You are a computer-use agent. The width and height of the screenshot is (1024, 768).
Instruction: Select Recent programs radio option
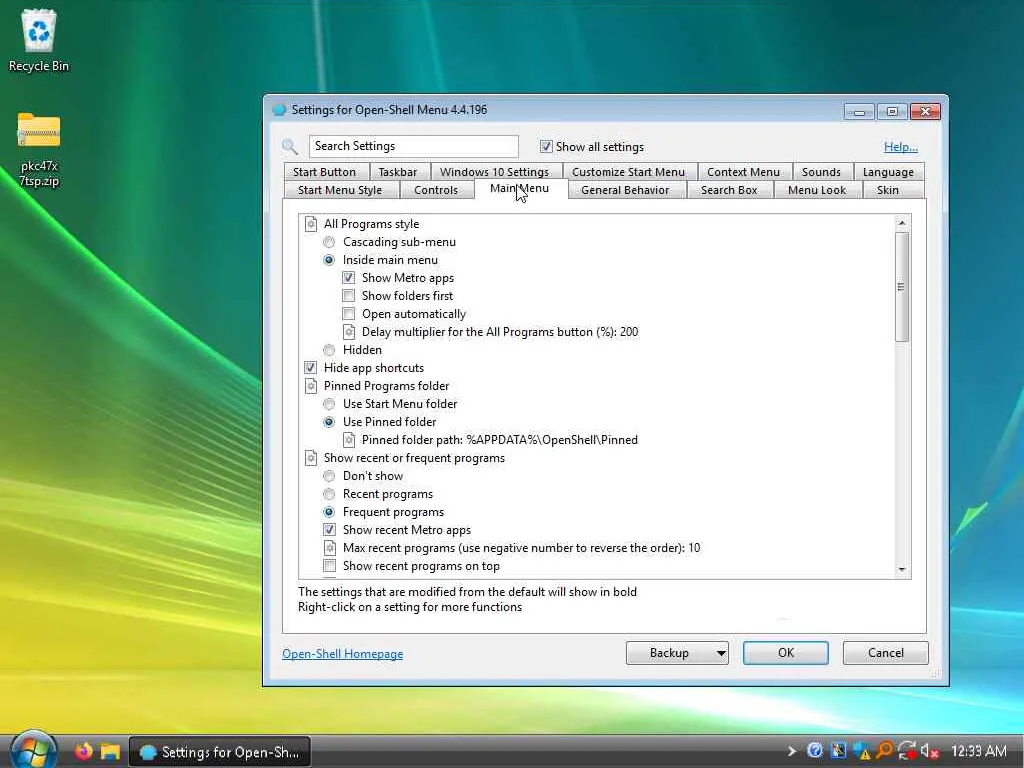(329, 494)
